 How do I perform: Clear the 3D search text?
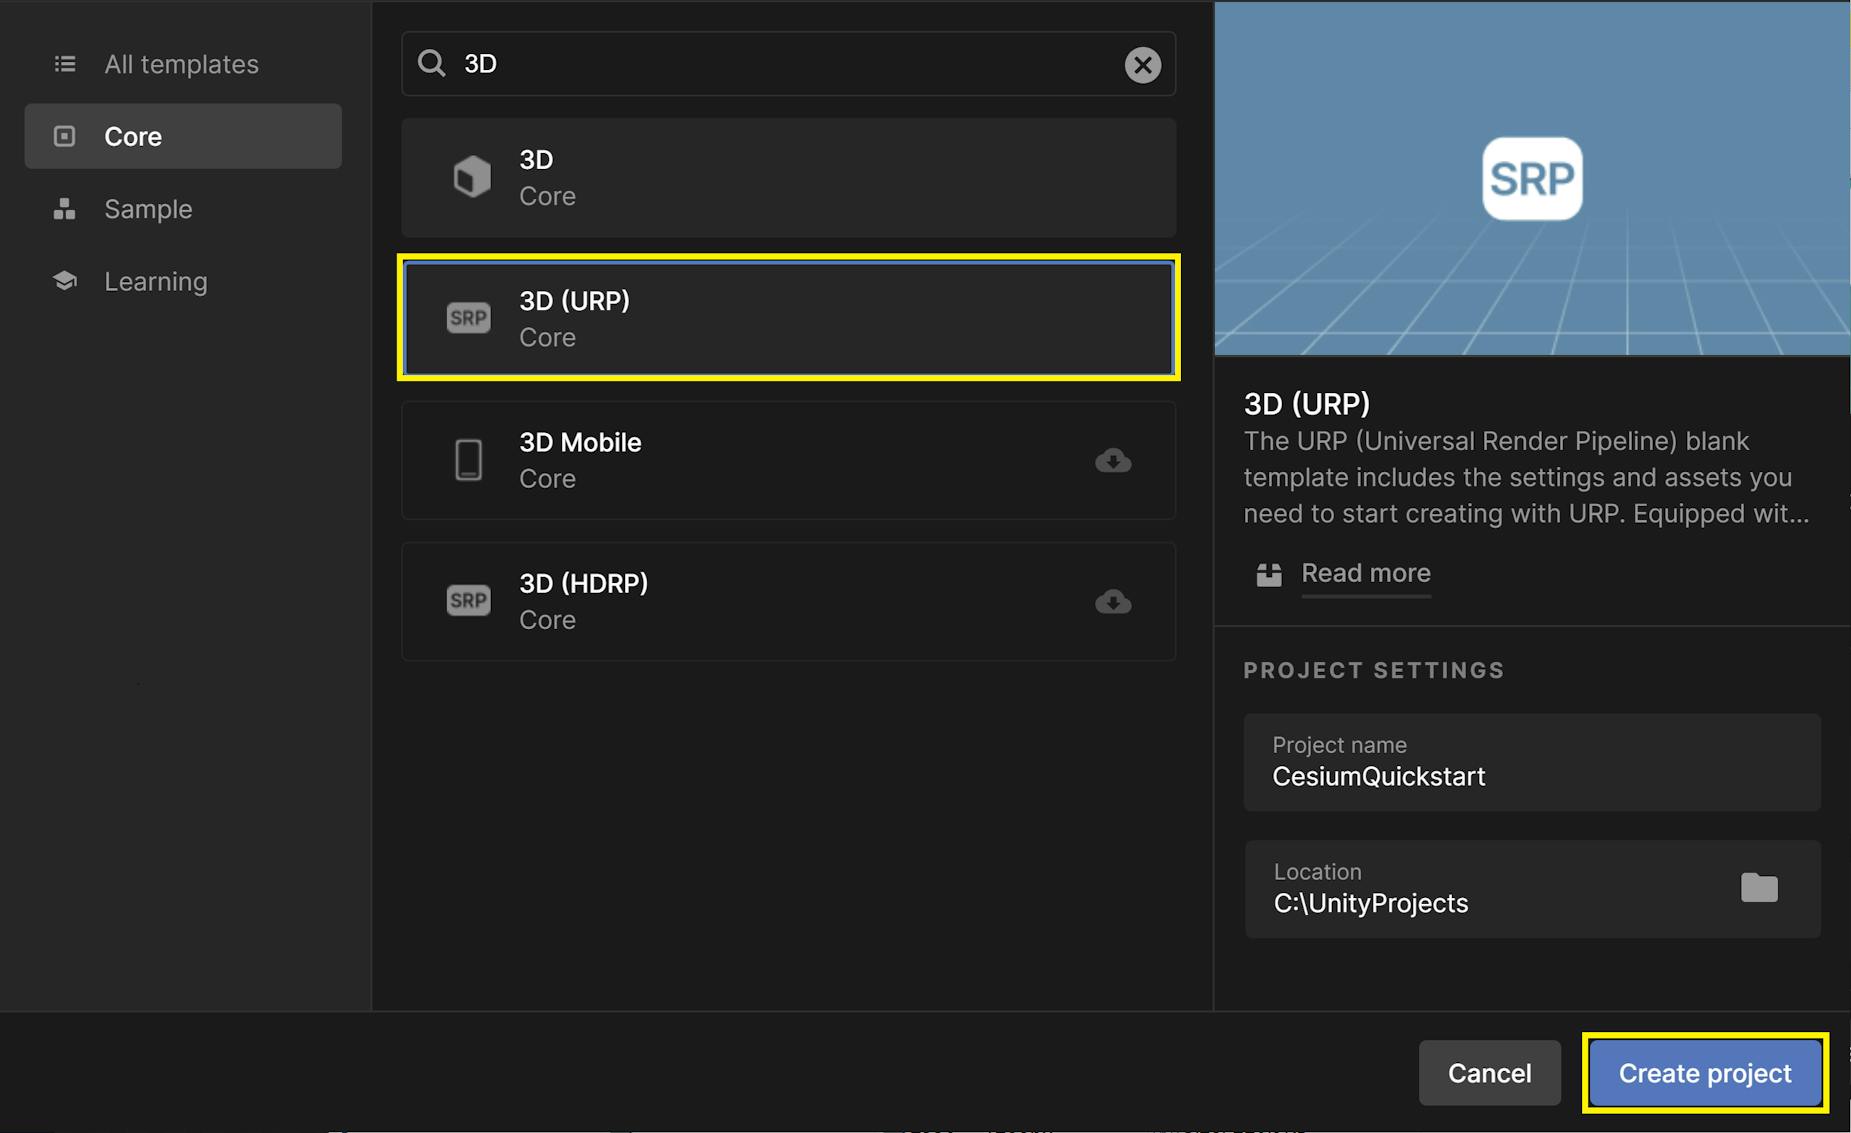point(1142,63)
